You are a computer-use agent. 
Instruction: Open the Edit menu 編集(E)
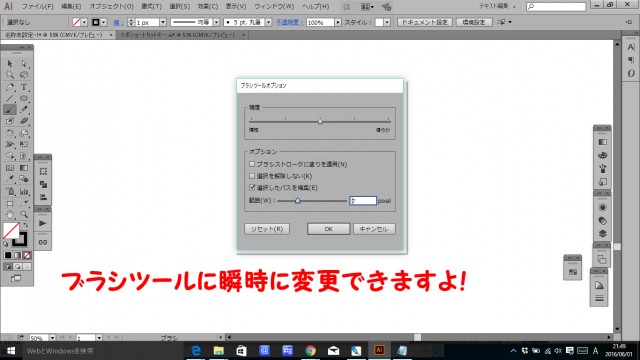(71, 7)
